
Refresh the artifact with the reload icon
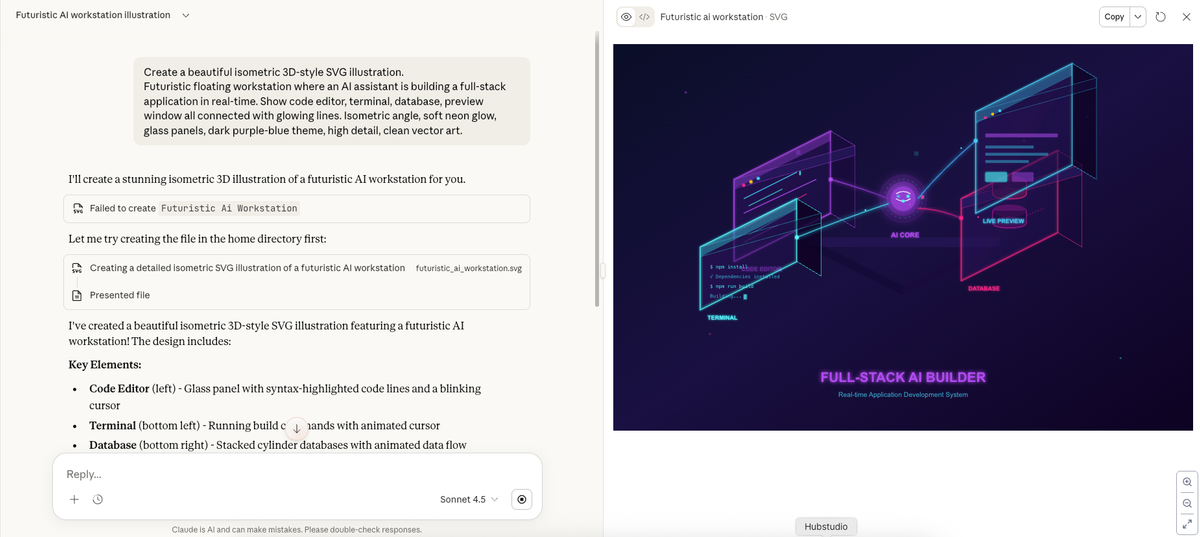[1161, 17]
